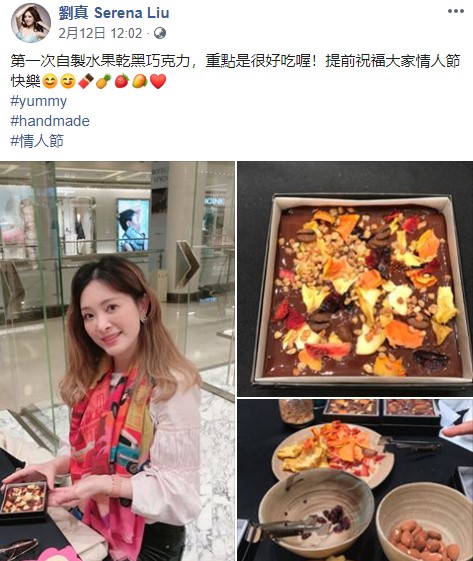
Task: Click the pineapple emoji in the caption
Action: point(104,81)
